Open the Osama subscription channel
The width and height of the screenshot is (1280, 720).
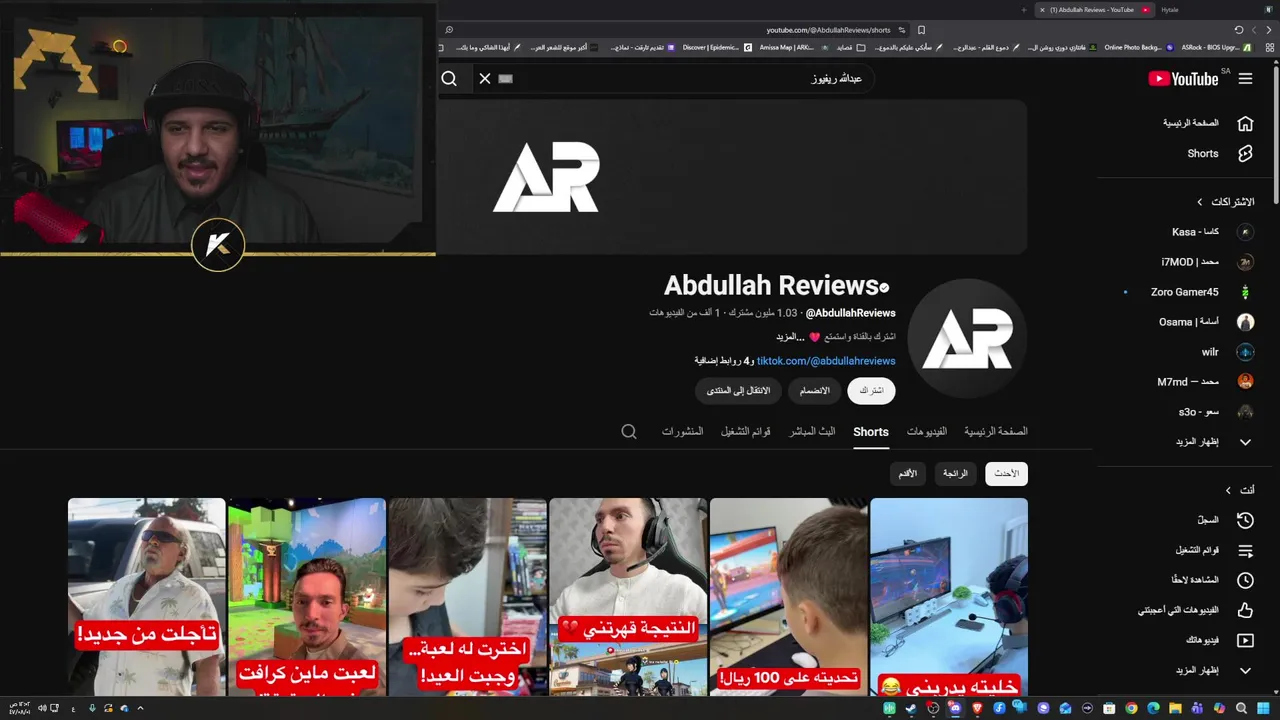tap(1206, 322)
